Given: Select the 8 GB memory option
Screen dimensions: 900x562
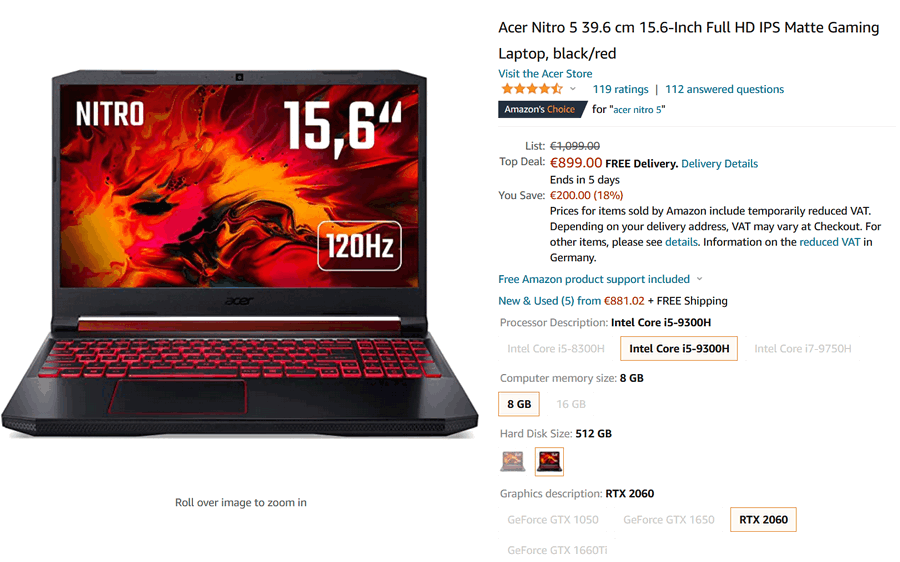Looking at the screenshot, I should (519, 404).
